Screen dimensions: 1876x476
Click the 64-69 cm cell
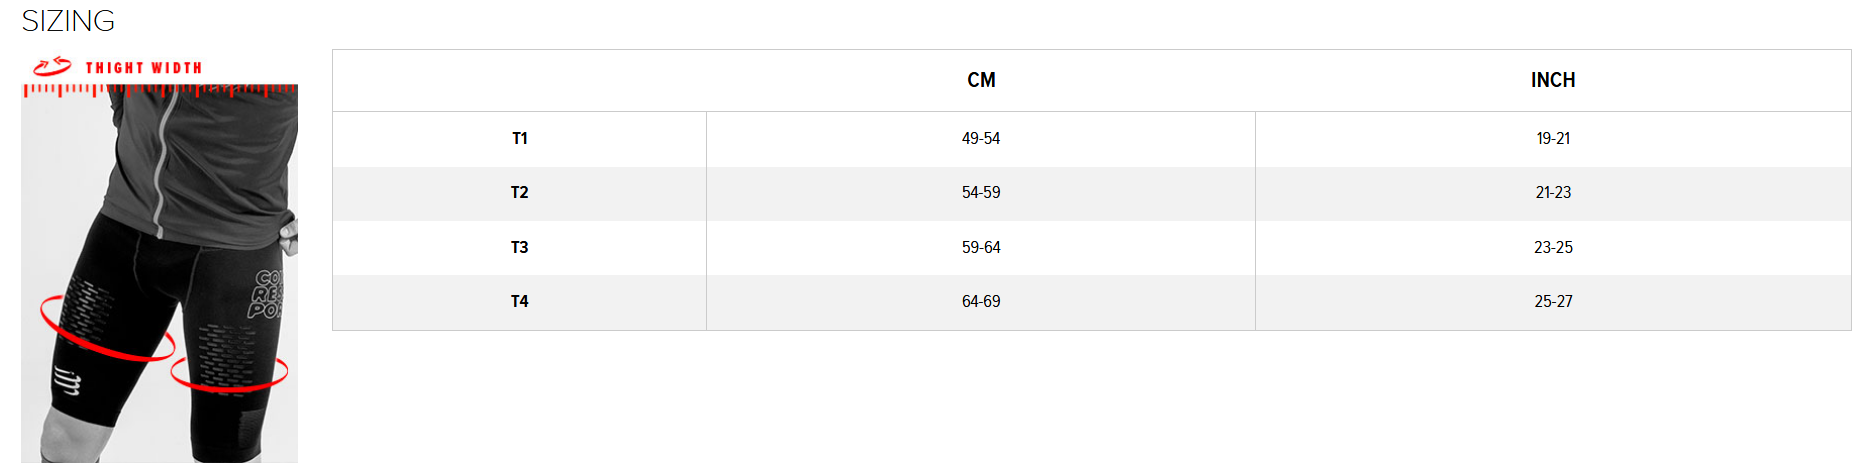point(981,301)
